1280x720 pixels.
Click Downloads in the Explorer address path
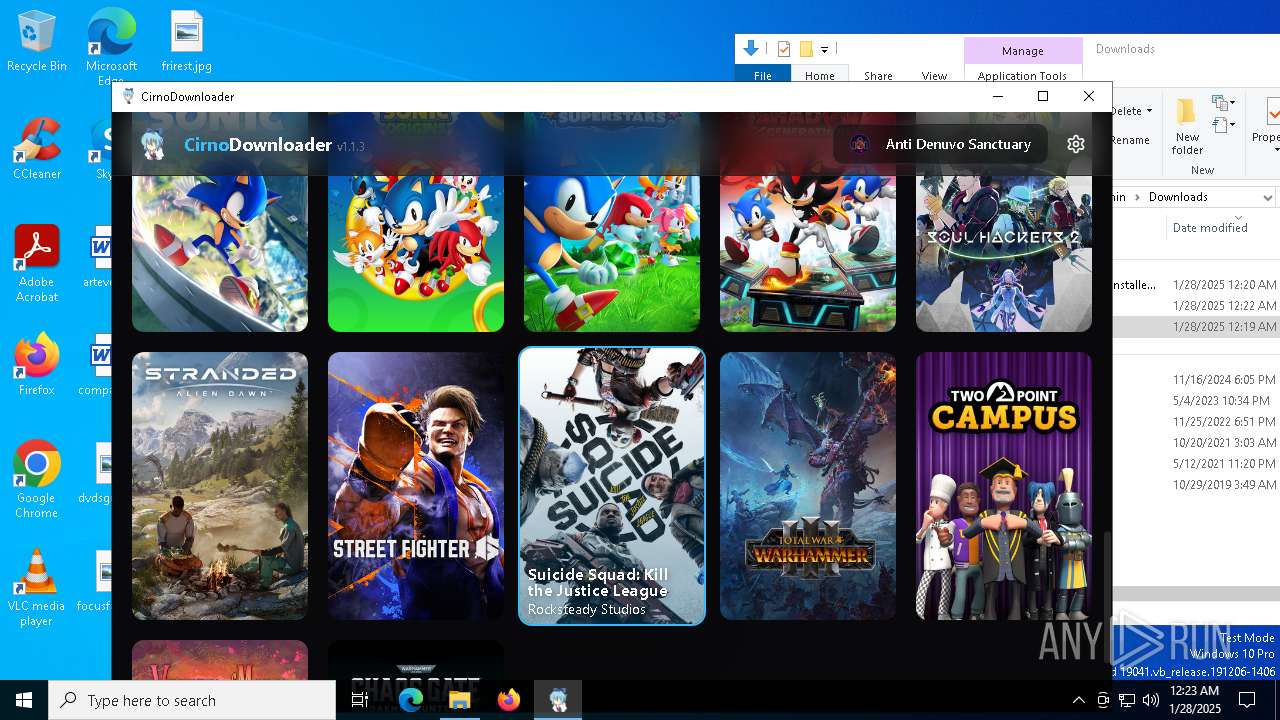click(1178, 197)
